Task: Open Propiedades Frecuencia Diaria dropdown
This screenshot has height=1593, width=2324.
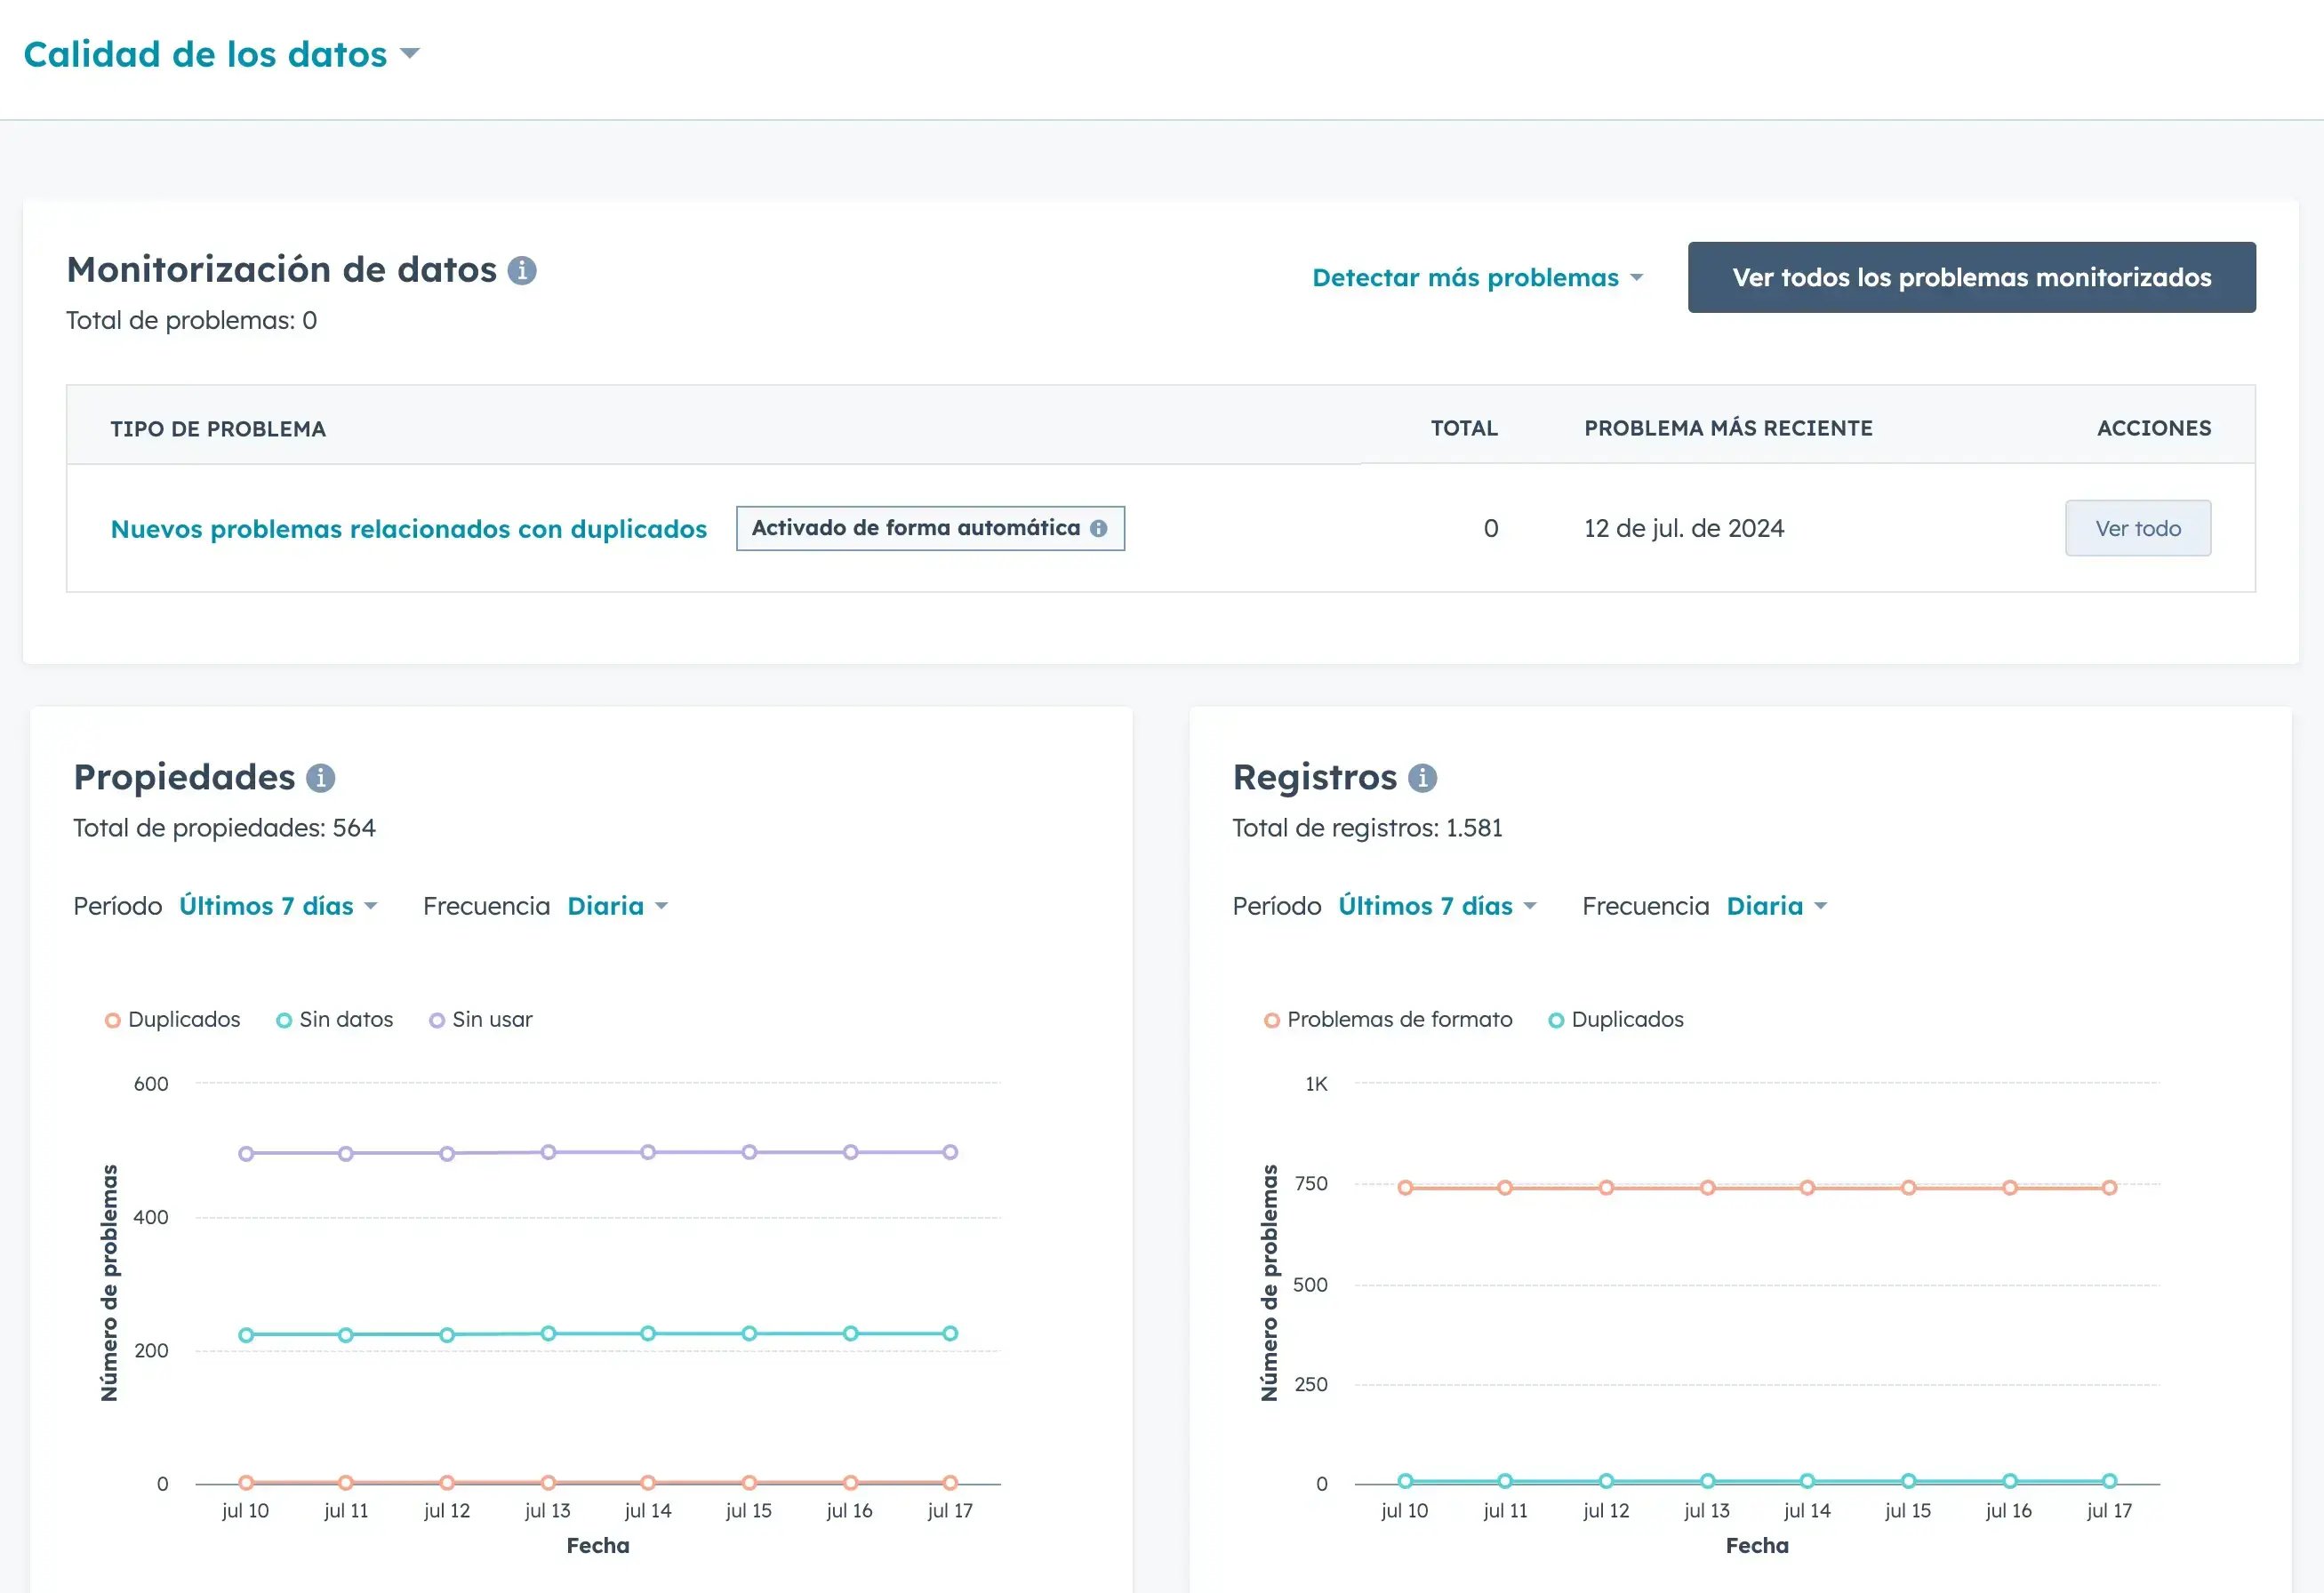Action: (617, 906)
